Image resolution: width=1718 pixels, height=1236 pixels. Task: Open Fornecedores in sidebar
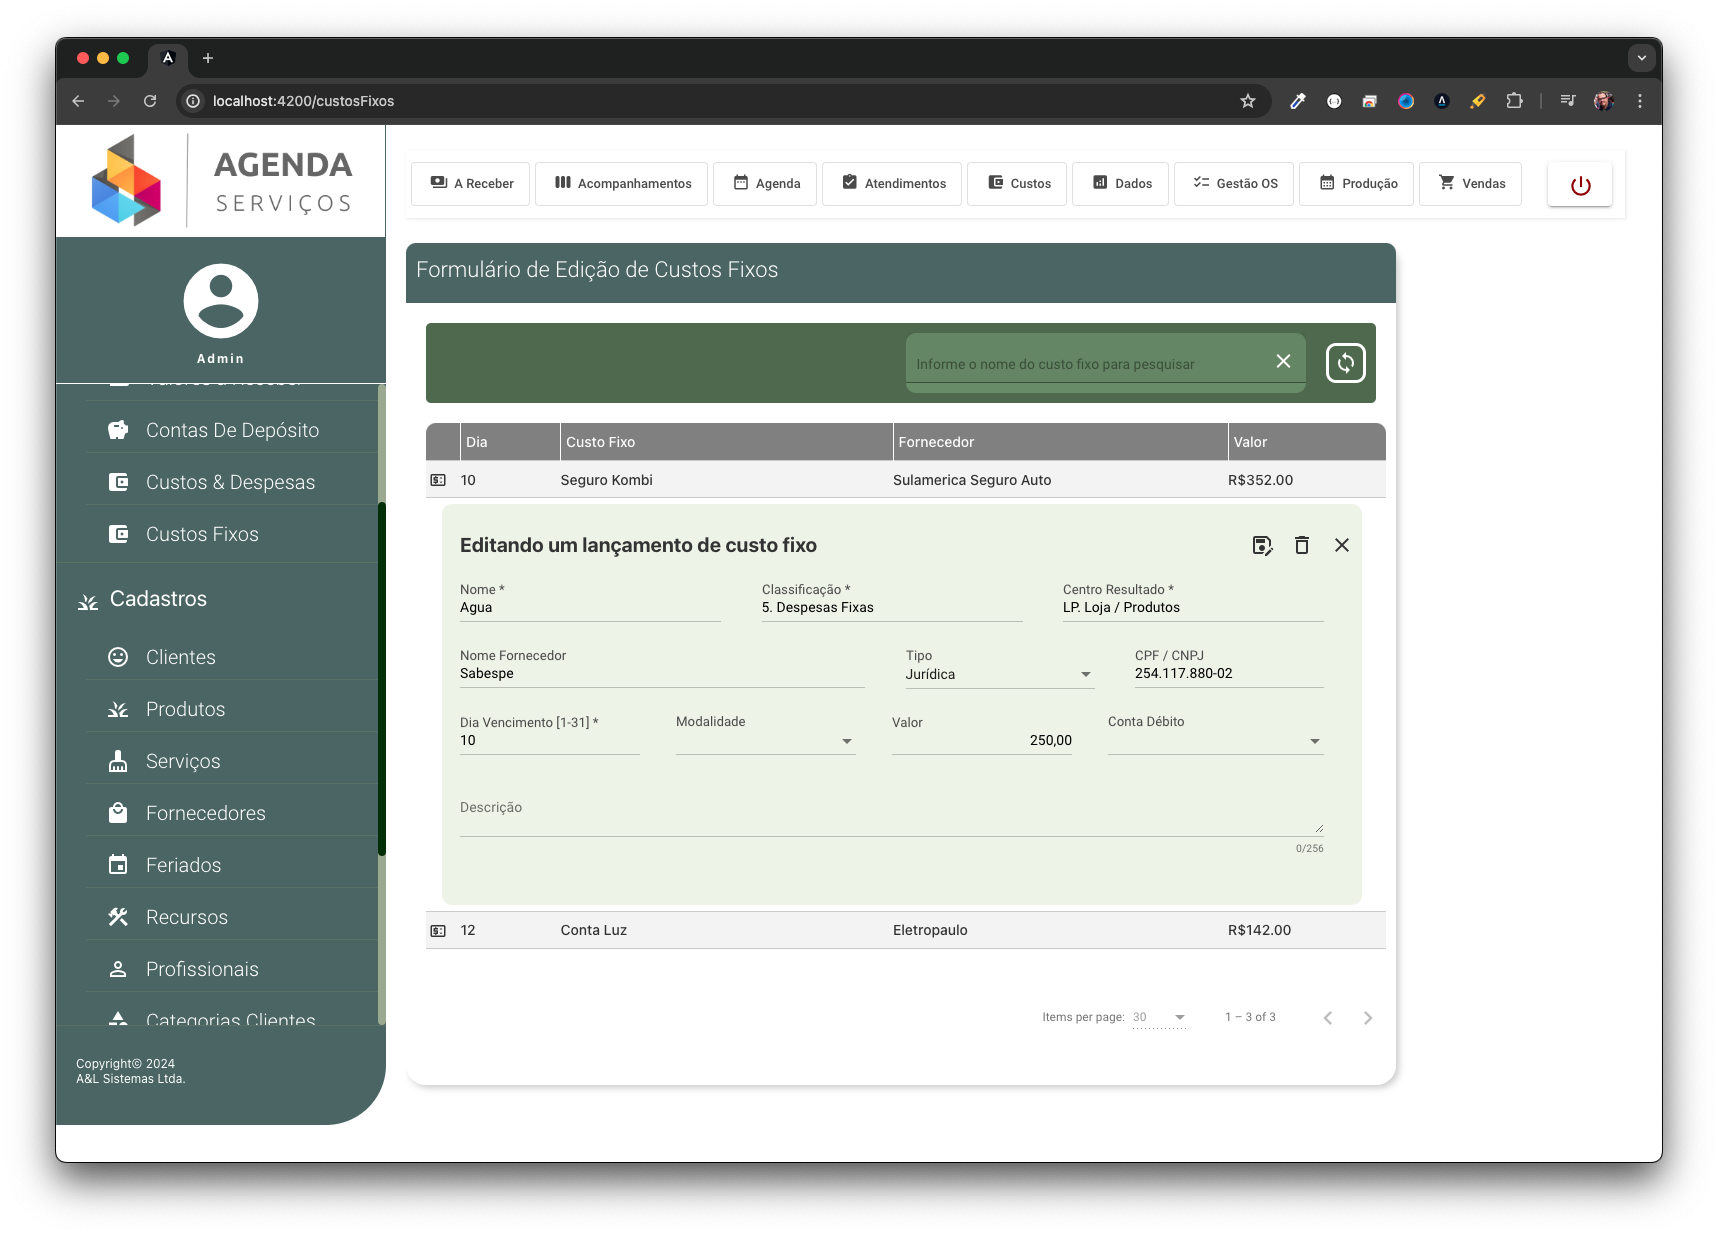(x=231, y=813)
